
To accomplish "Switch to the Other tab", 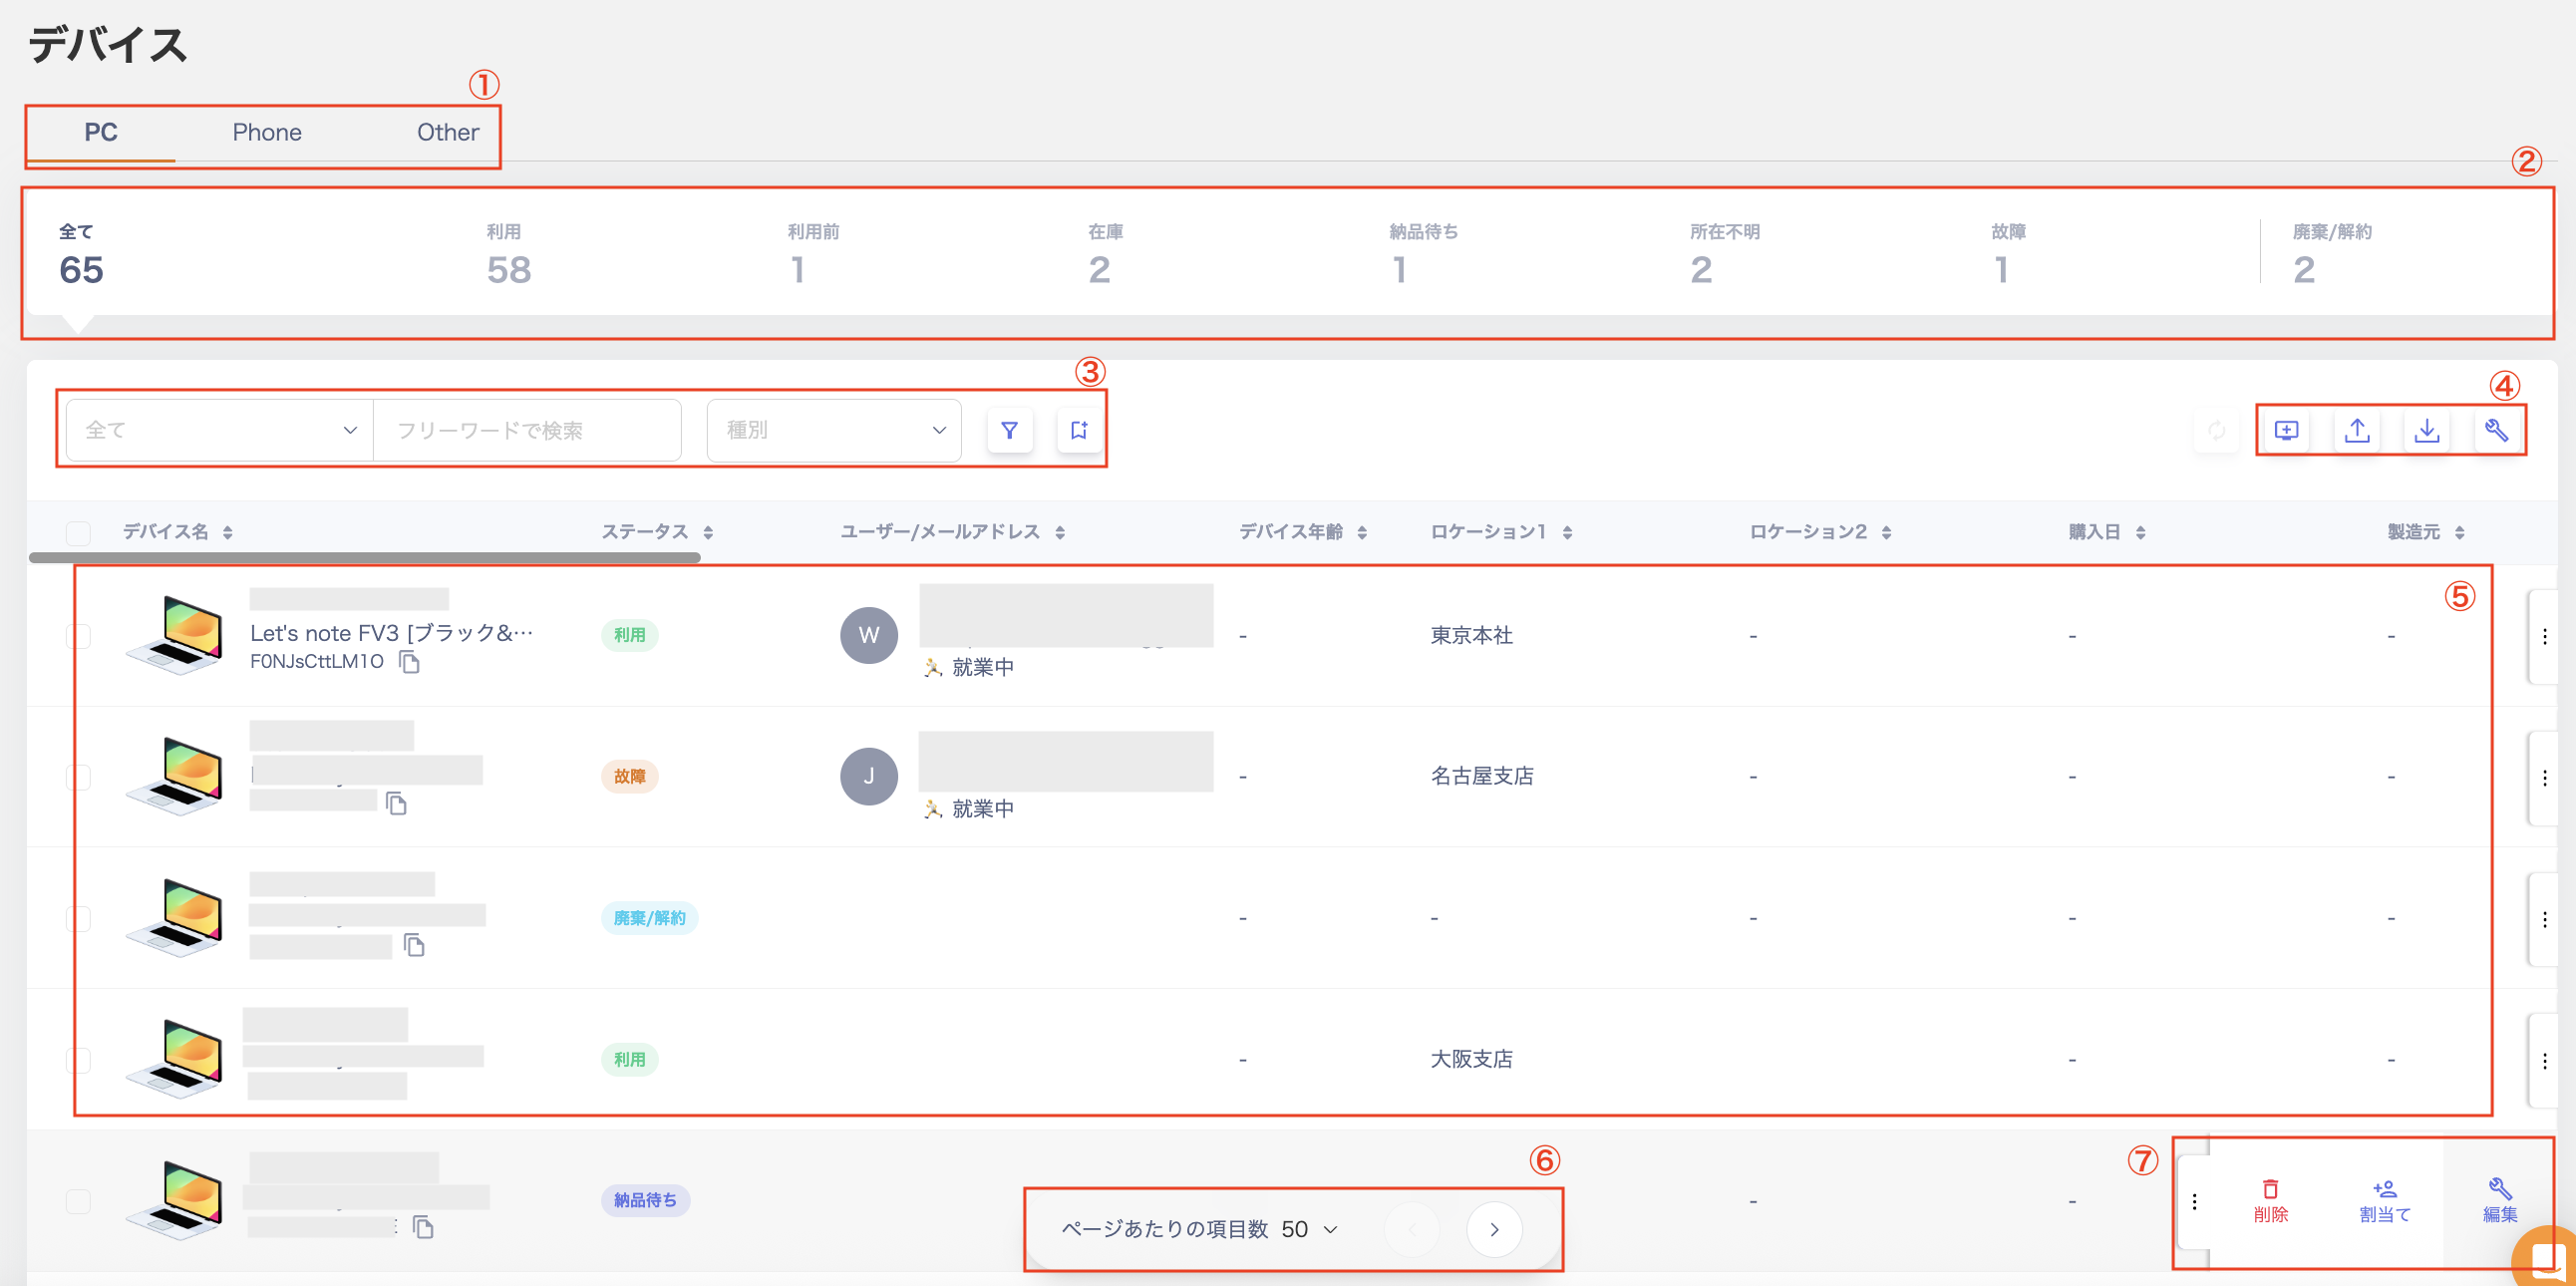I will point(447,132).
